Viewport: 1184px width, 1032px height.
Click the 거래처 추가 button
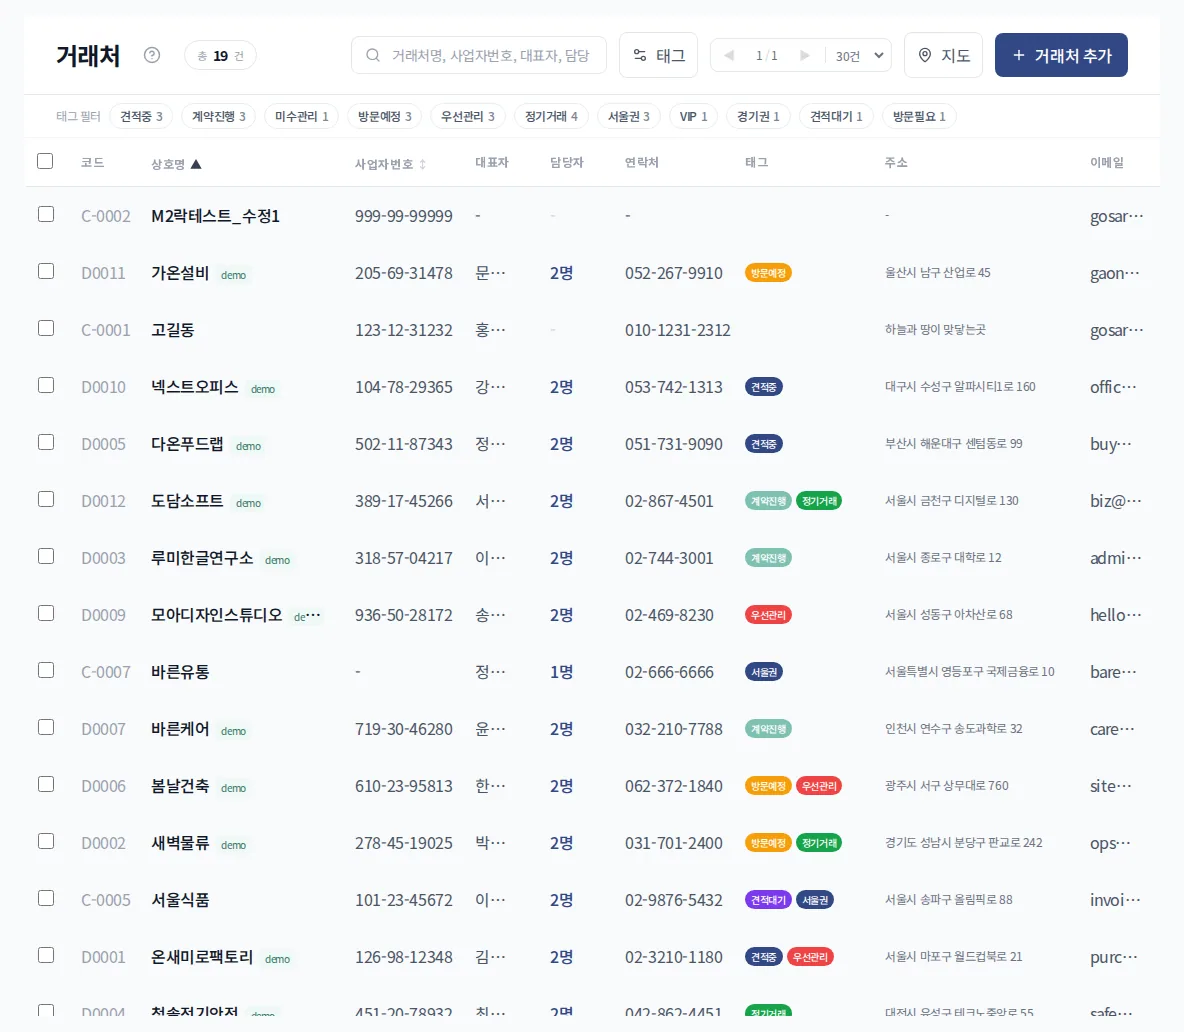(x=1061, y=55)
